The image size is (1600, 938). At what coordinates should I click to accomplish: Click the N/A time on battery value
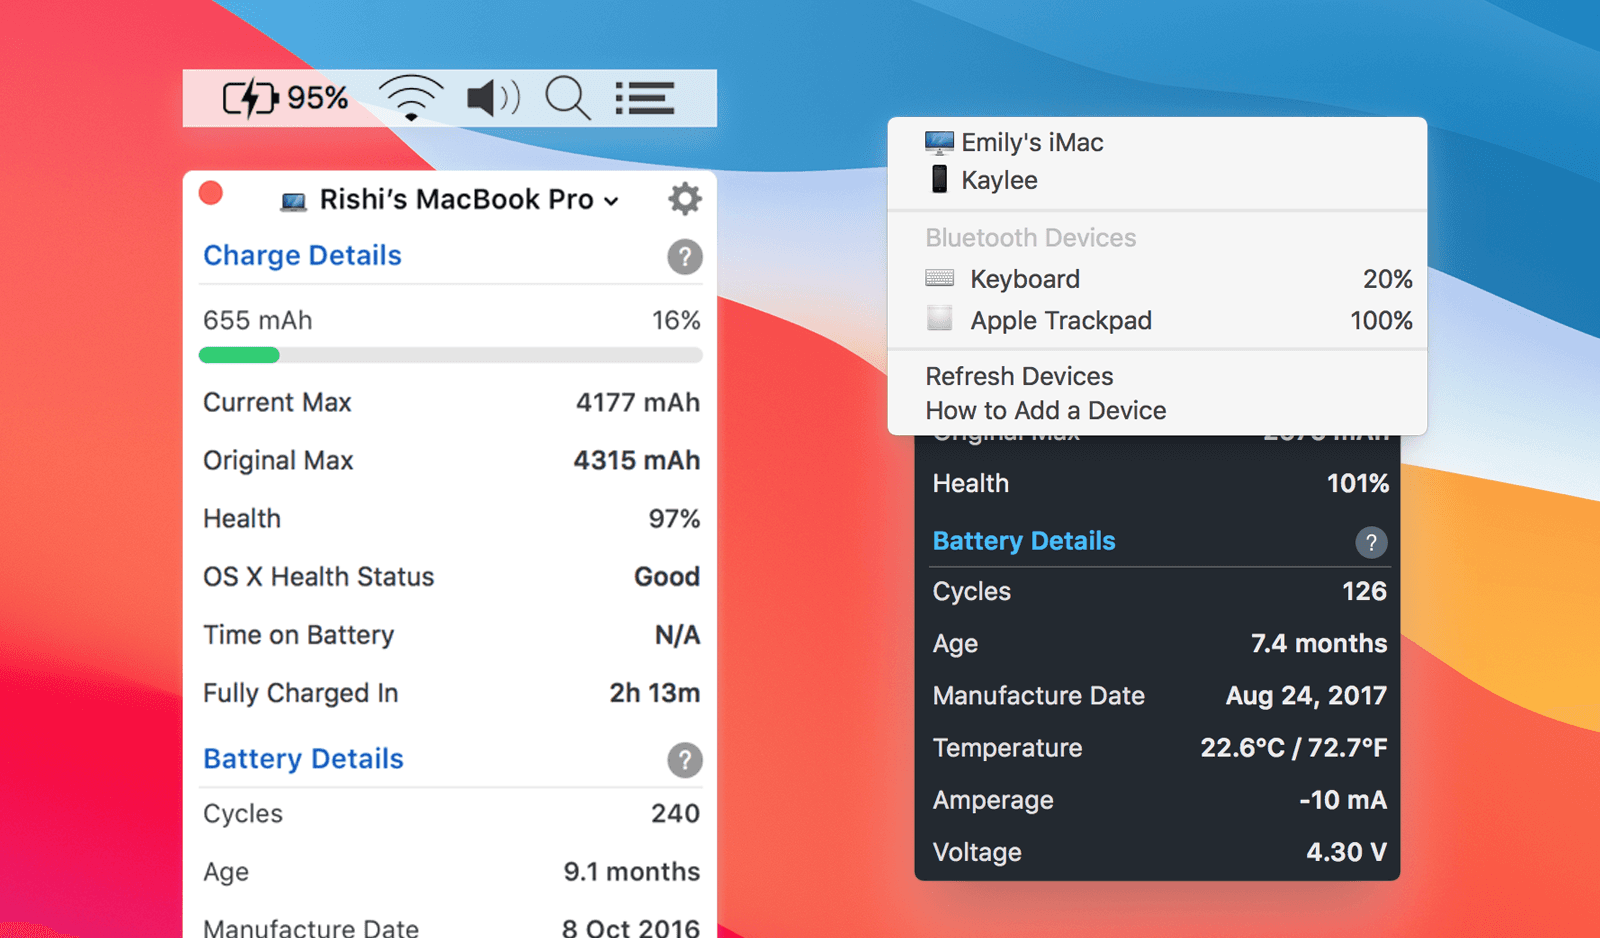tap(677, 635)
